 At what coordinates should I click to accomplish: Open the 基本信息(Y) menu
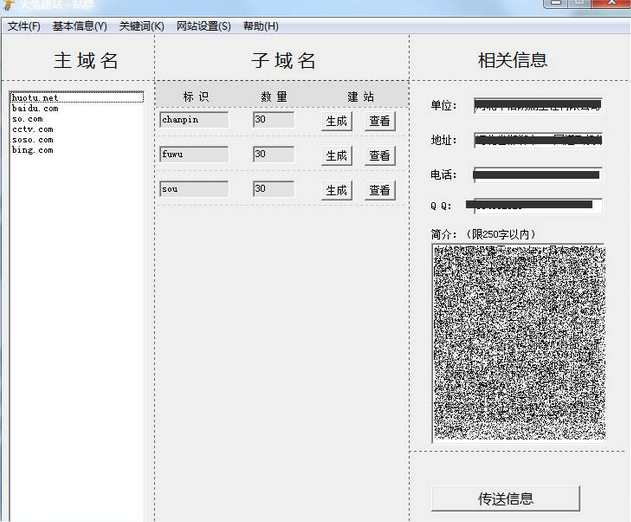click(79, 26)
